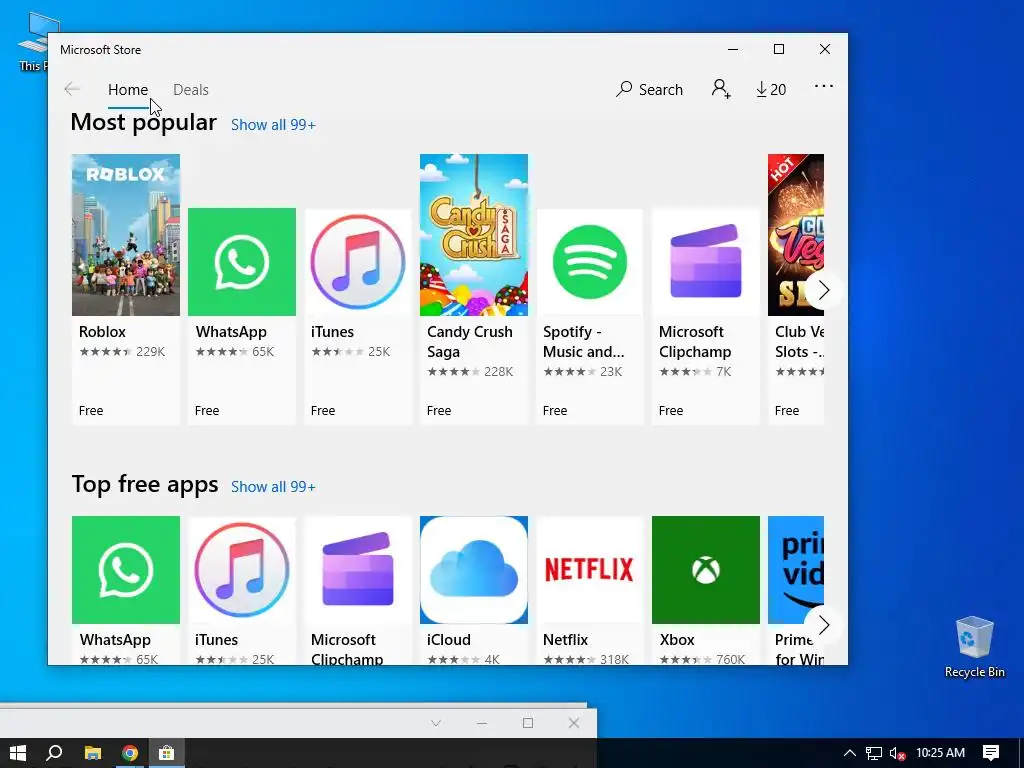Click the Free price under Spotify
Image resolution: width=1024 pixels, height=768 pixels.
[555, 411]
